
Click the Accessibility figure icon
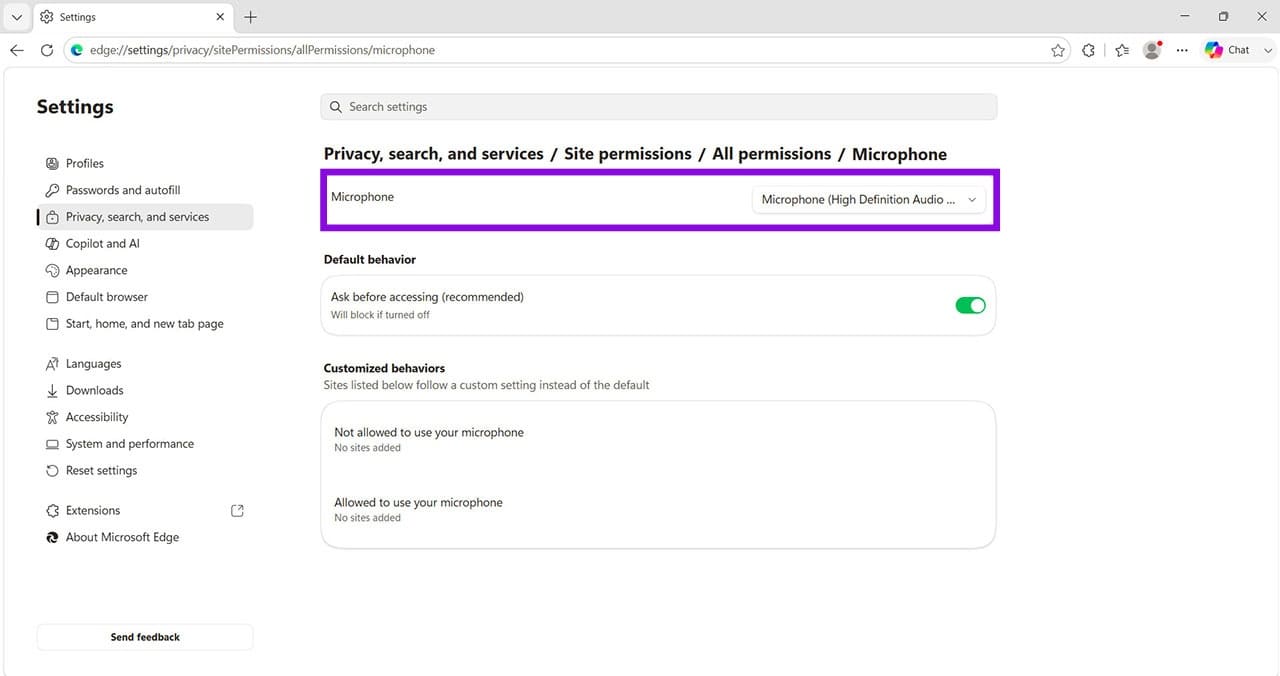tap(53, 417)
